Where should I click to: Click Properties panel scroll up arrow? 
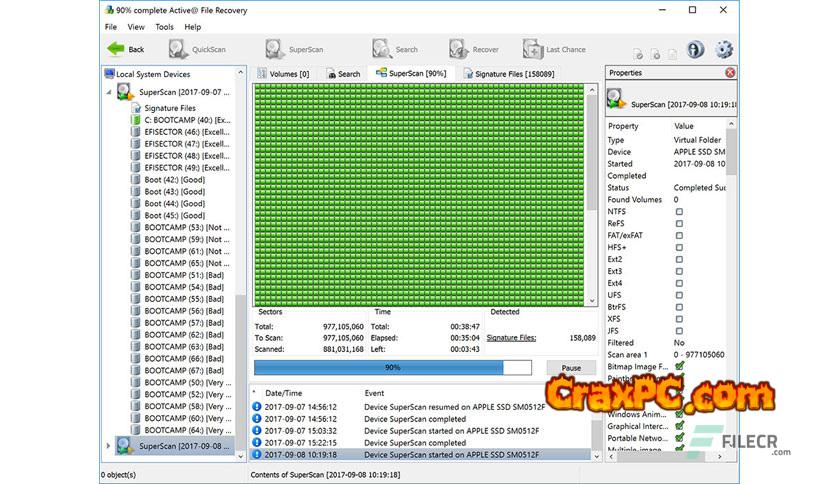pos(731,124)
